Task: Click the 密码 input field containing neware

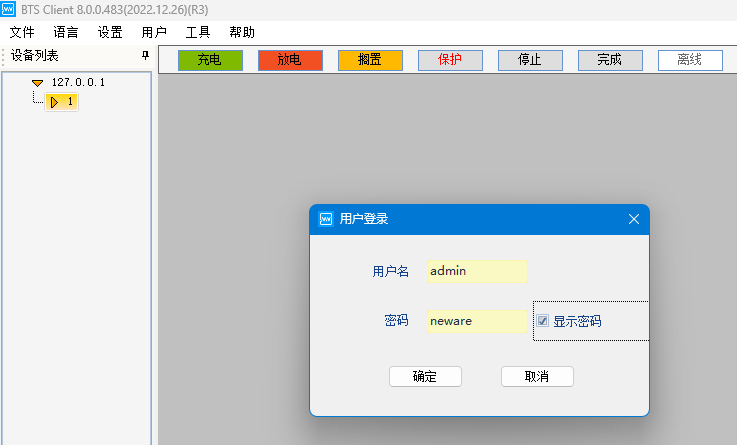Action: tap(478, 321)
